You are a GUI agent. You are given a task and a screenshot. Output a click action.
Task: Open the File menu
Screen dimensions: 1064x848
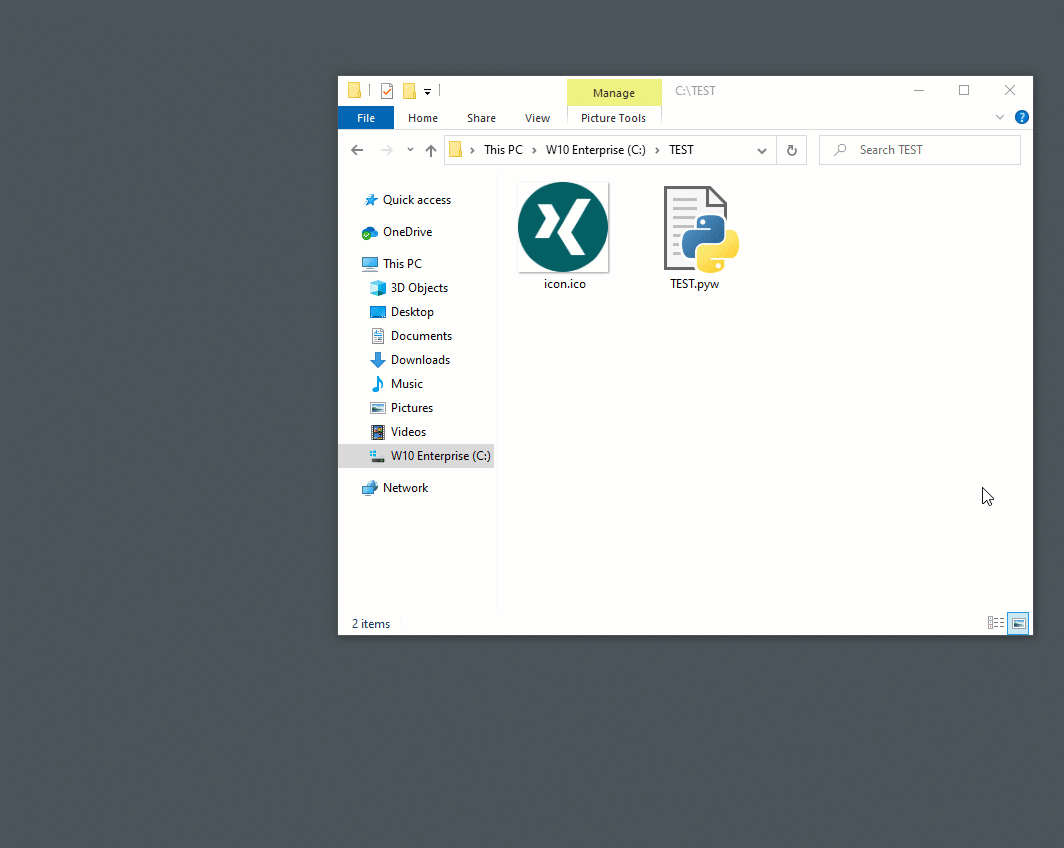pos(366,118)
